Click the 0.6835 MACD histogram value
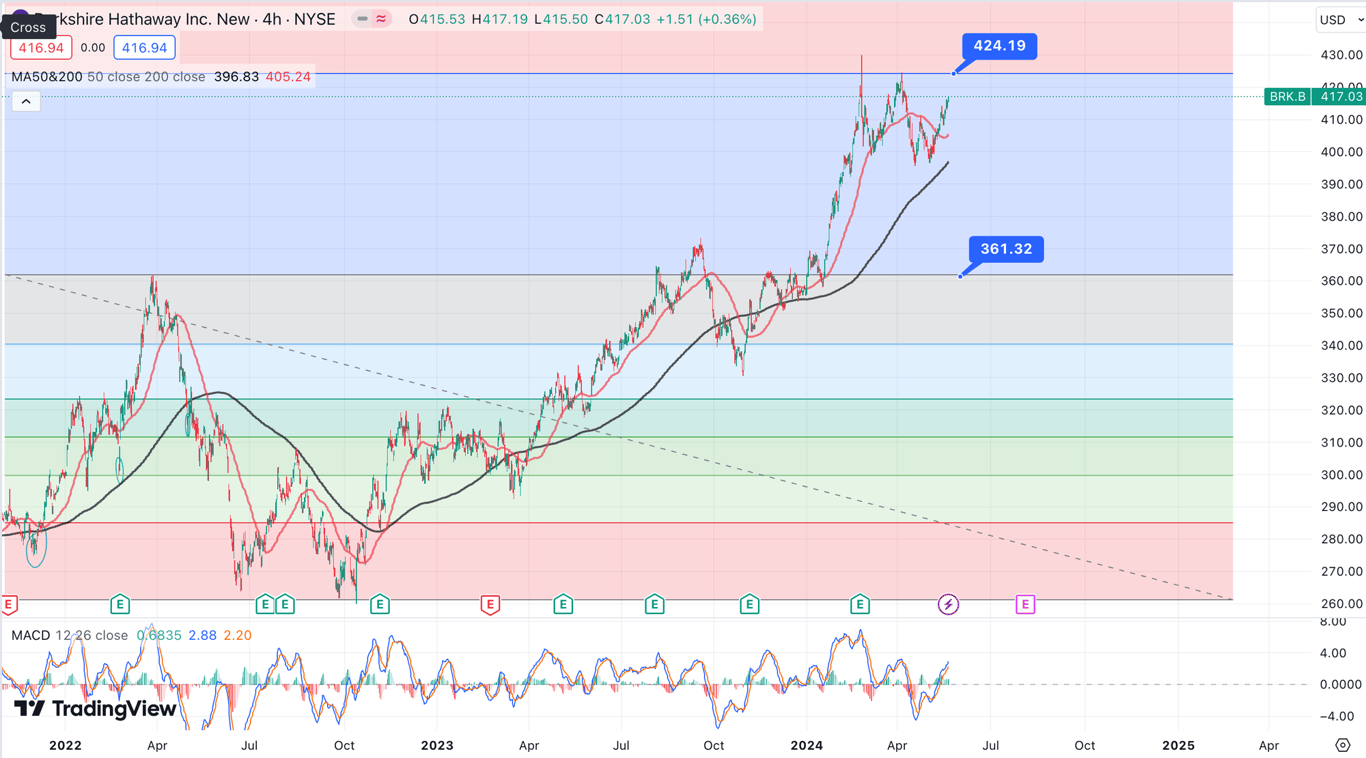The width and height of the screenshot is (1366, 758). 159,635
